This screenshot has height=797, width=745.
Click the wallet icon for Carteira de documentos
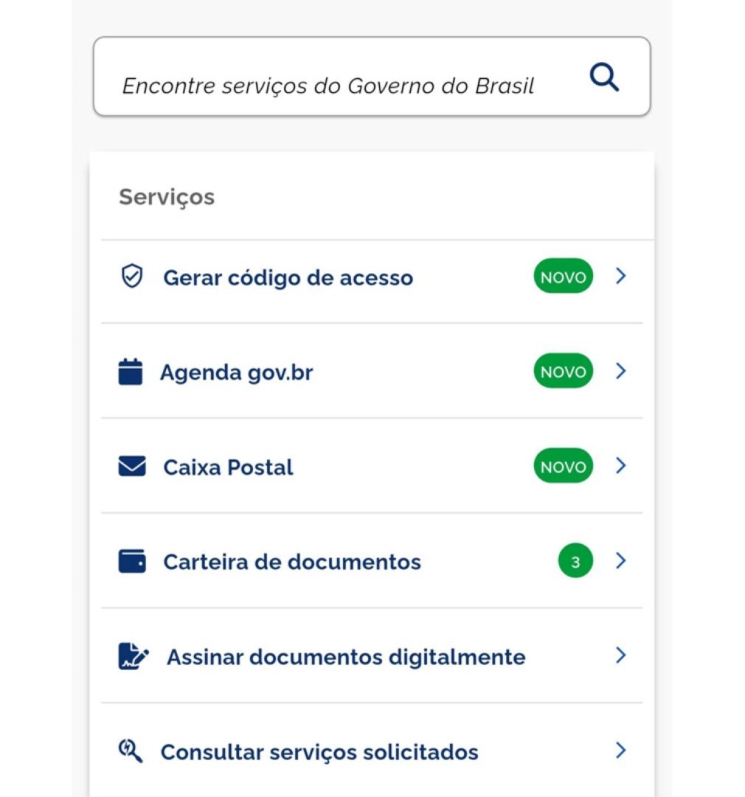132,561
